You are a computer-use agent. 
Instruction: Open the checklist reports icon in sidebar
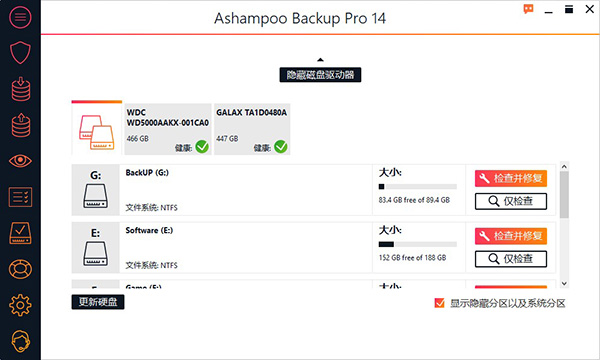coord(20,197)
